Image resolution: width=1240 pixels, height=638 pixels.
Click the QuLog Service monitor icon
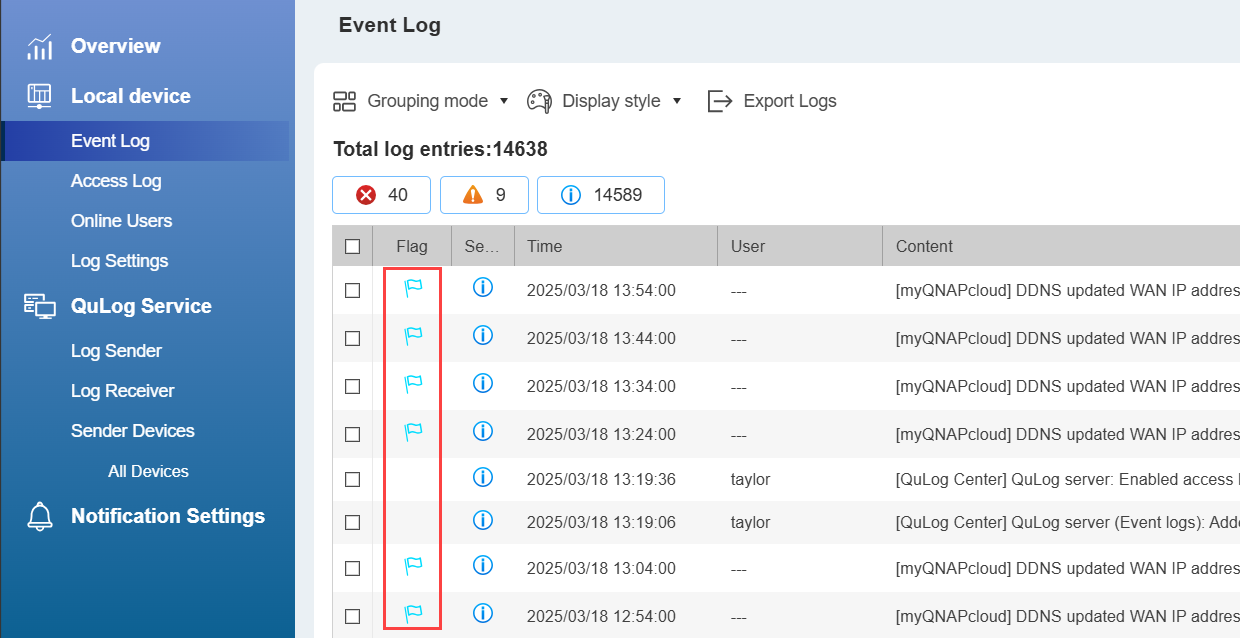[40, 306]
